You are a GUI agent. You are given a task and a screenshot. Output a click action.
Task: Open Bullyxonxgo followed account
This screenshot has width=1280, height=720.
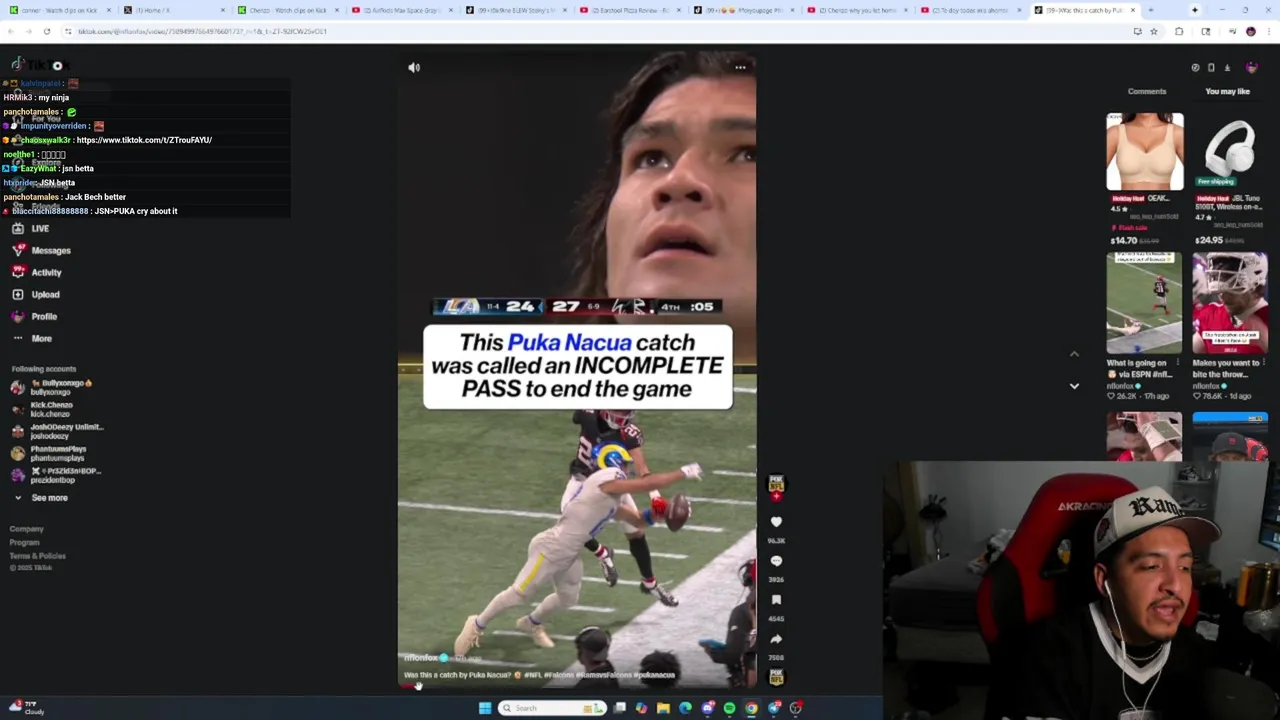coord(52,387)
